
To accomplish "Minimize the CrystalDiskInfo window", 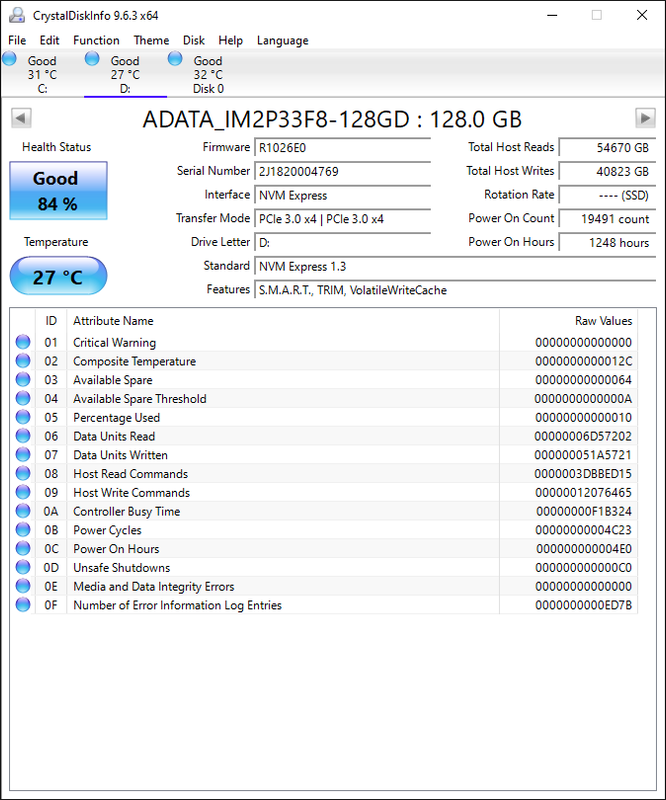I will tap(552, 15).
